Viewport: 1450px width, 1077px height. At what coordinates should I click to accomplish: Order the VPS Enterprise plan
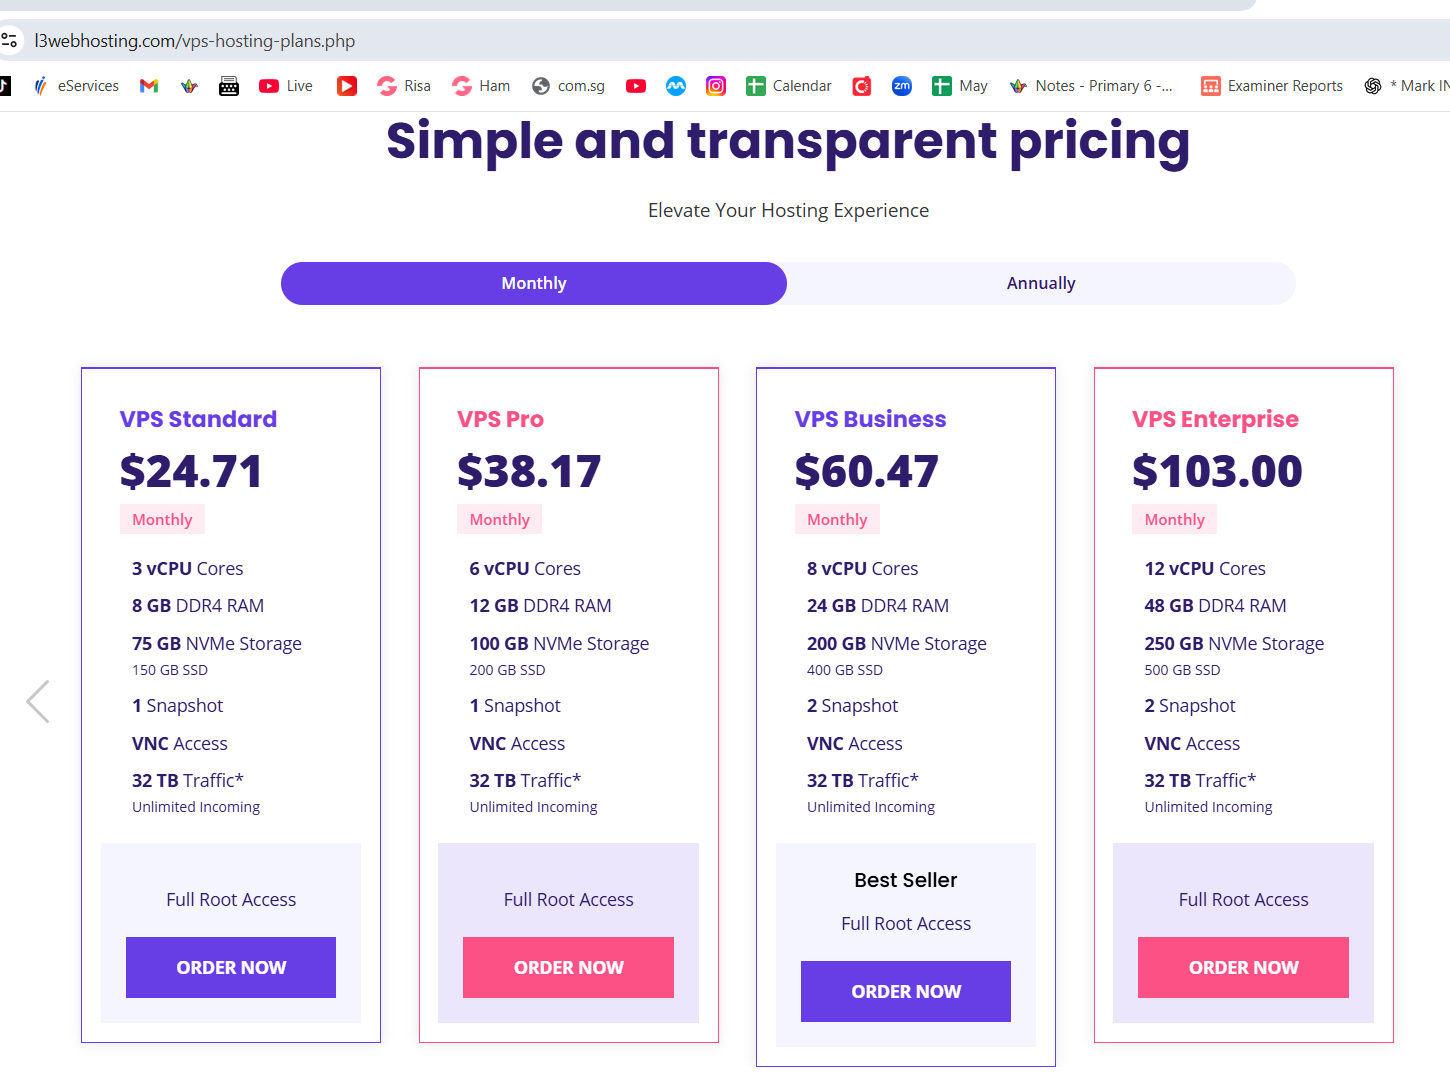tap(1243, 967)
